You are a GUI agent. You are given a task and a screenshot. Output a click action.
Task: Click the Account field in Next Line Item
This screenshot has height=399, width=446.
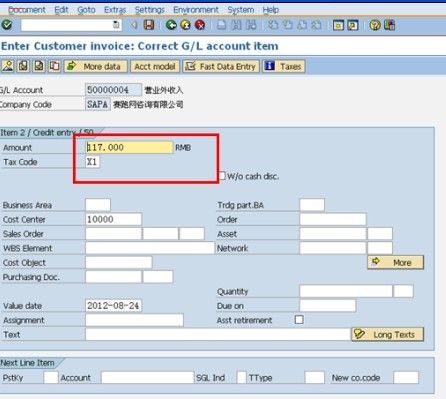click(147, 377)
